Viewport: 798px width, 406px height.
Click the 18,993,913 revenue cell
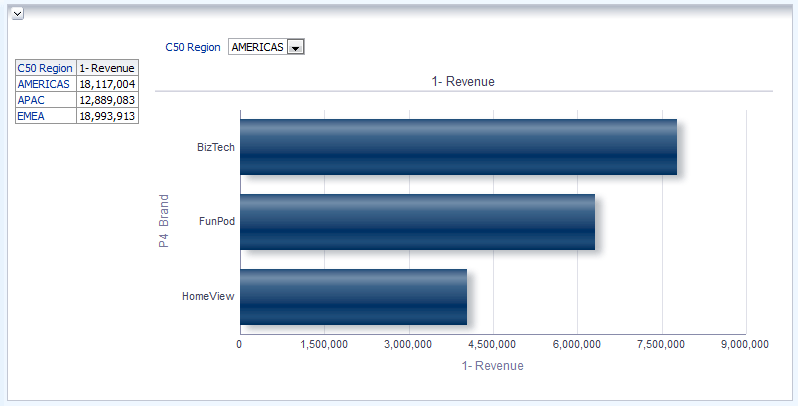[x=107, y=116]
